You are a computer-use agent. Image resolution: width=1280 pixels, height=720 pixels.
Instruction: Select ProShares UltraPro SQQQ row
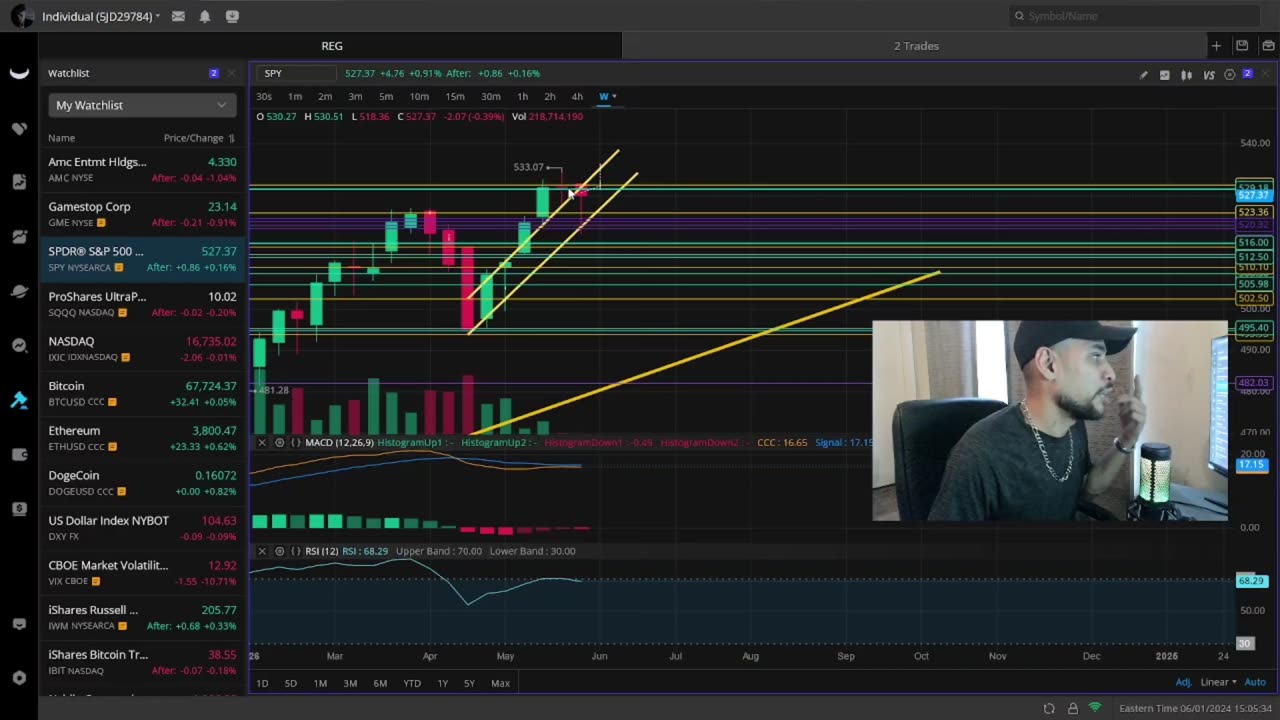point(142,304)
